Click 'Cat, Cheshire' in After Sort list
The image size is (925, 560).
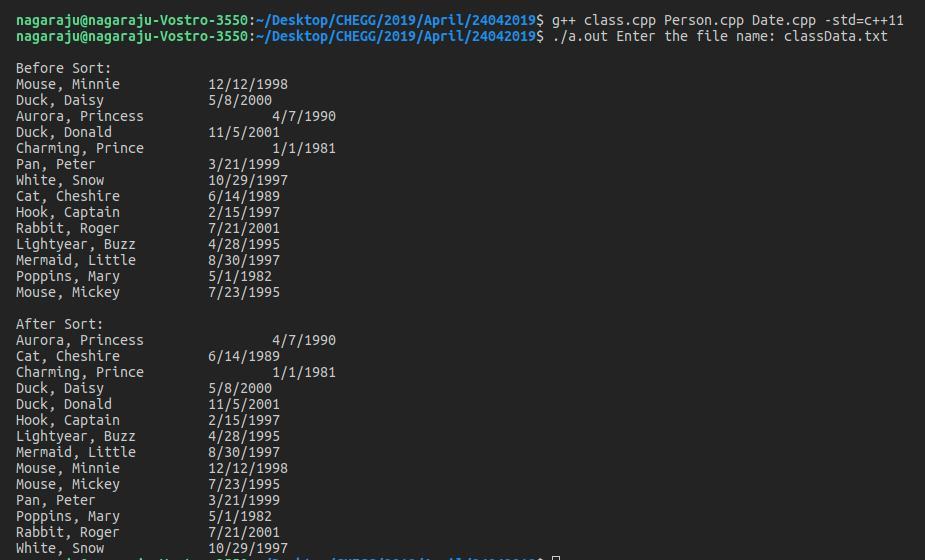(x=68, y=356)
